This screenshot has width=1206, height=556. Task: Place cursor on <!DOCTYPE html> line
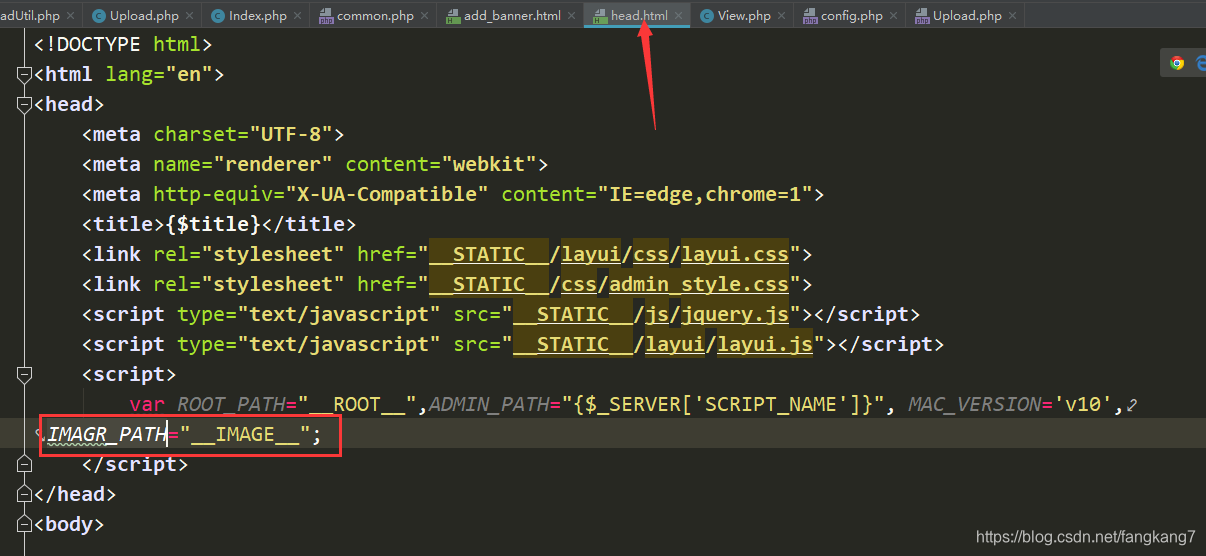[x=123, y=44]
